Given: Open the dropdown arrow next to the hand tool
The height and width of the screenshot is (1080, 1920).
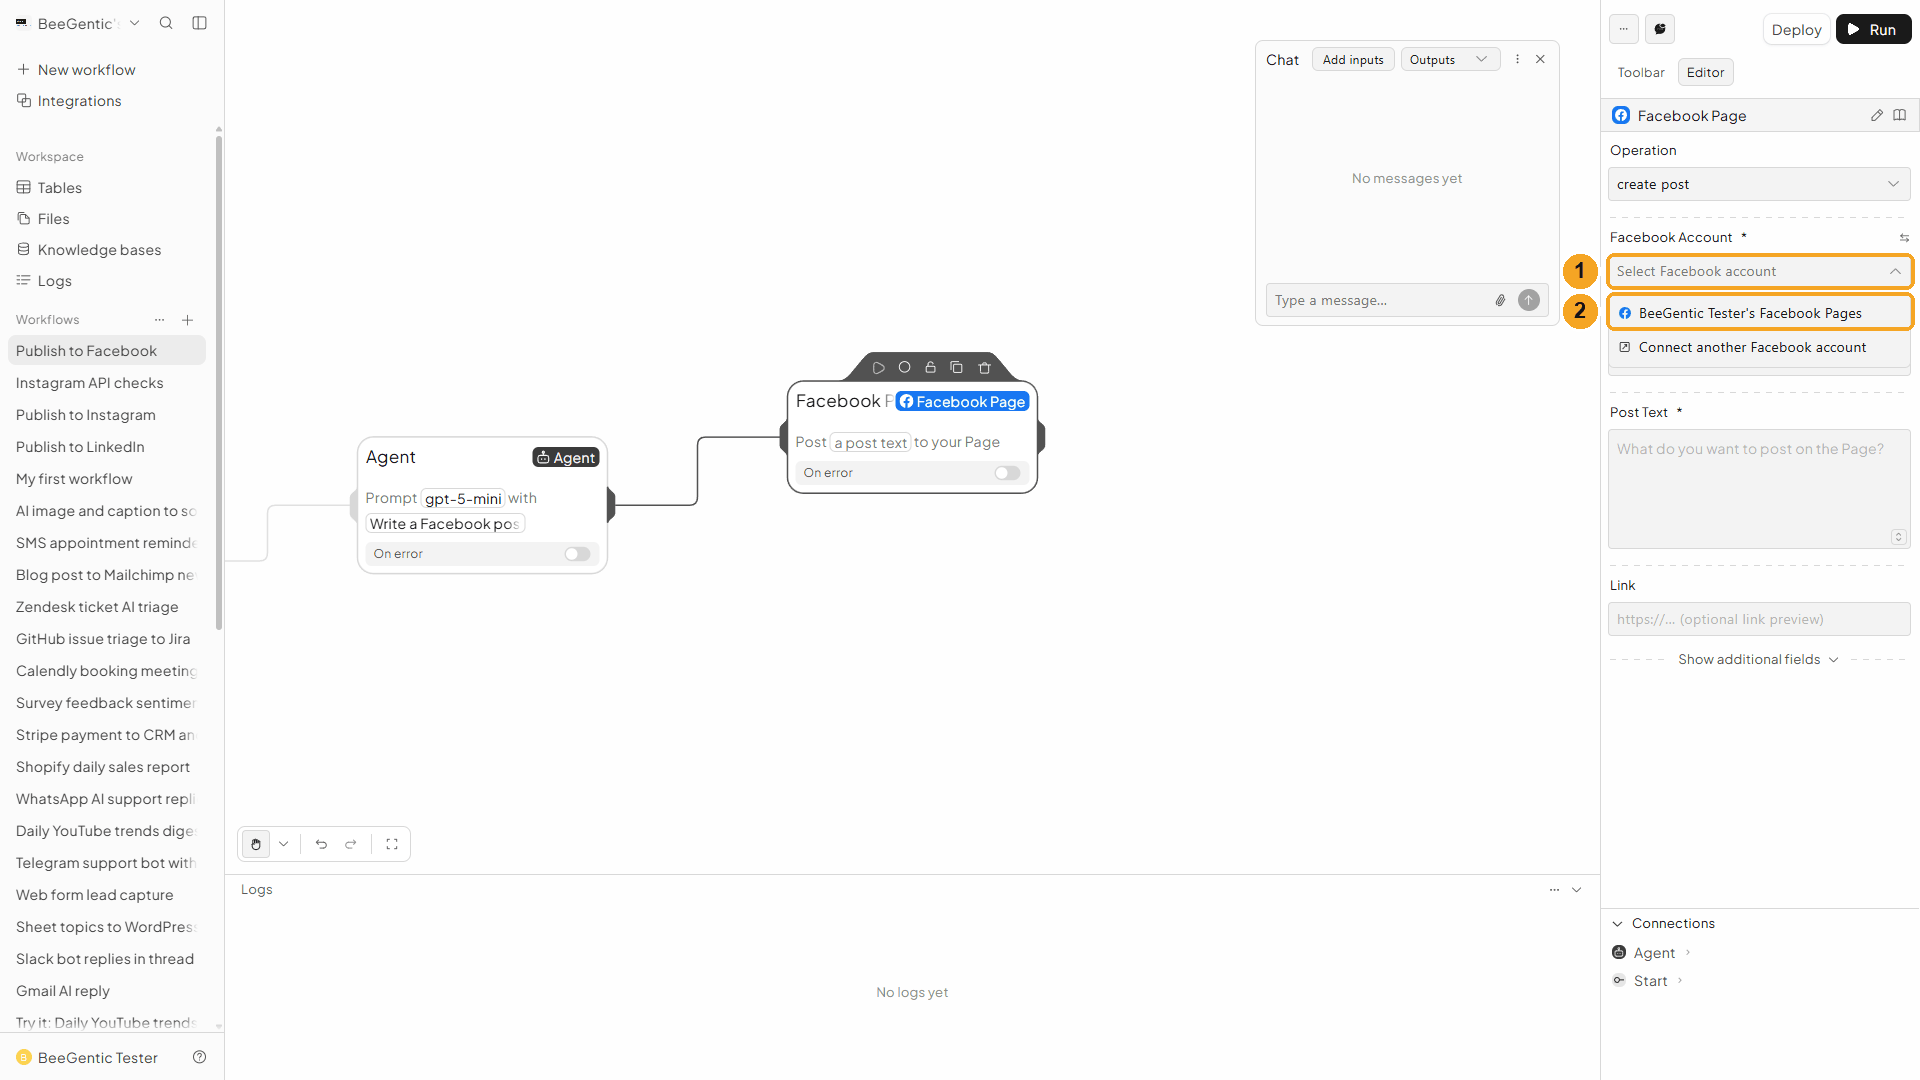Looking at the screenshot, I should (x=284, y=844).
